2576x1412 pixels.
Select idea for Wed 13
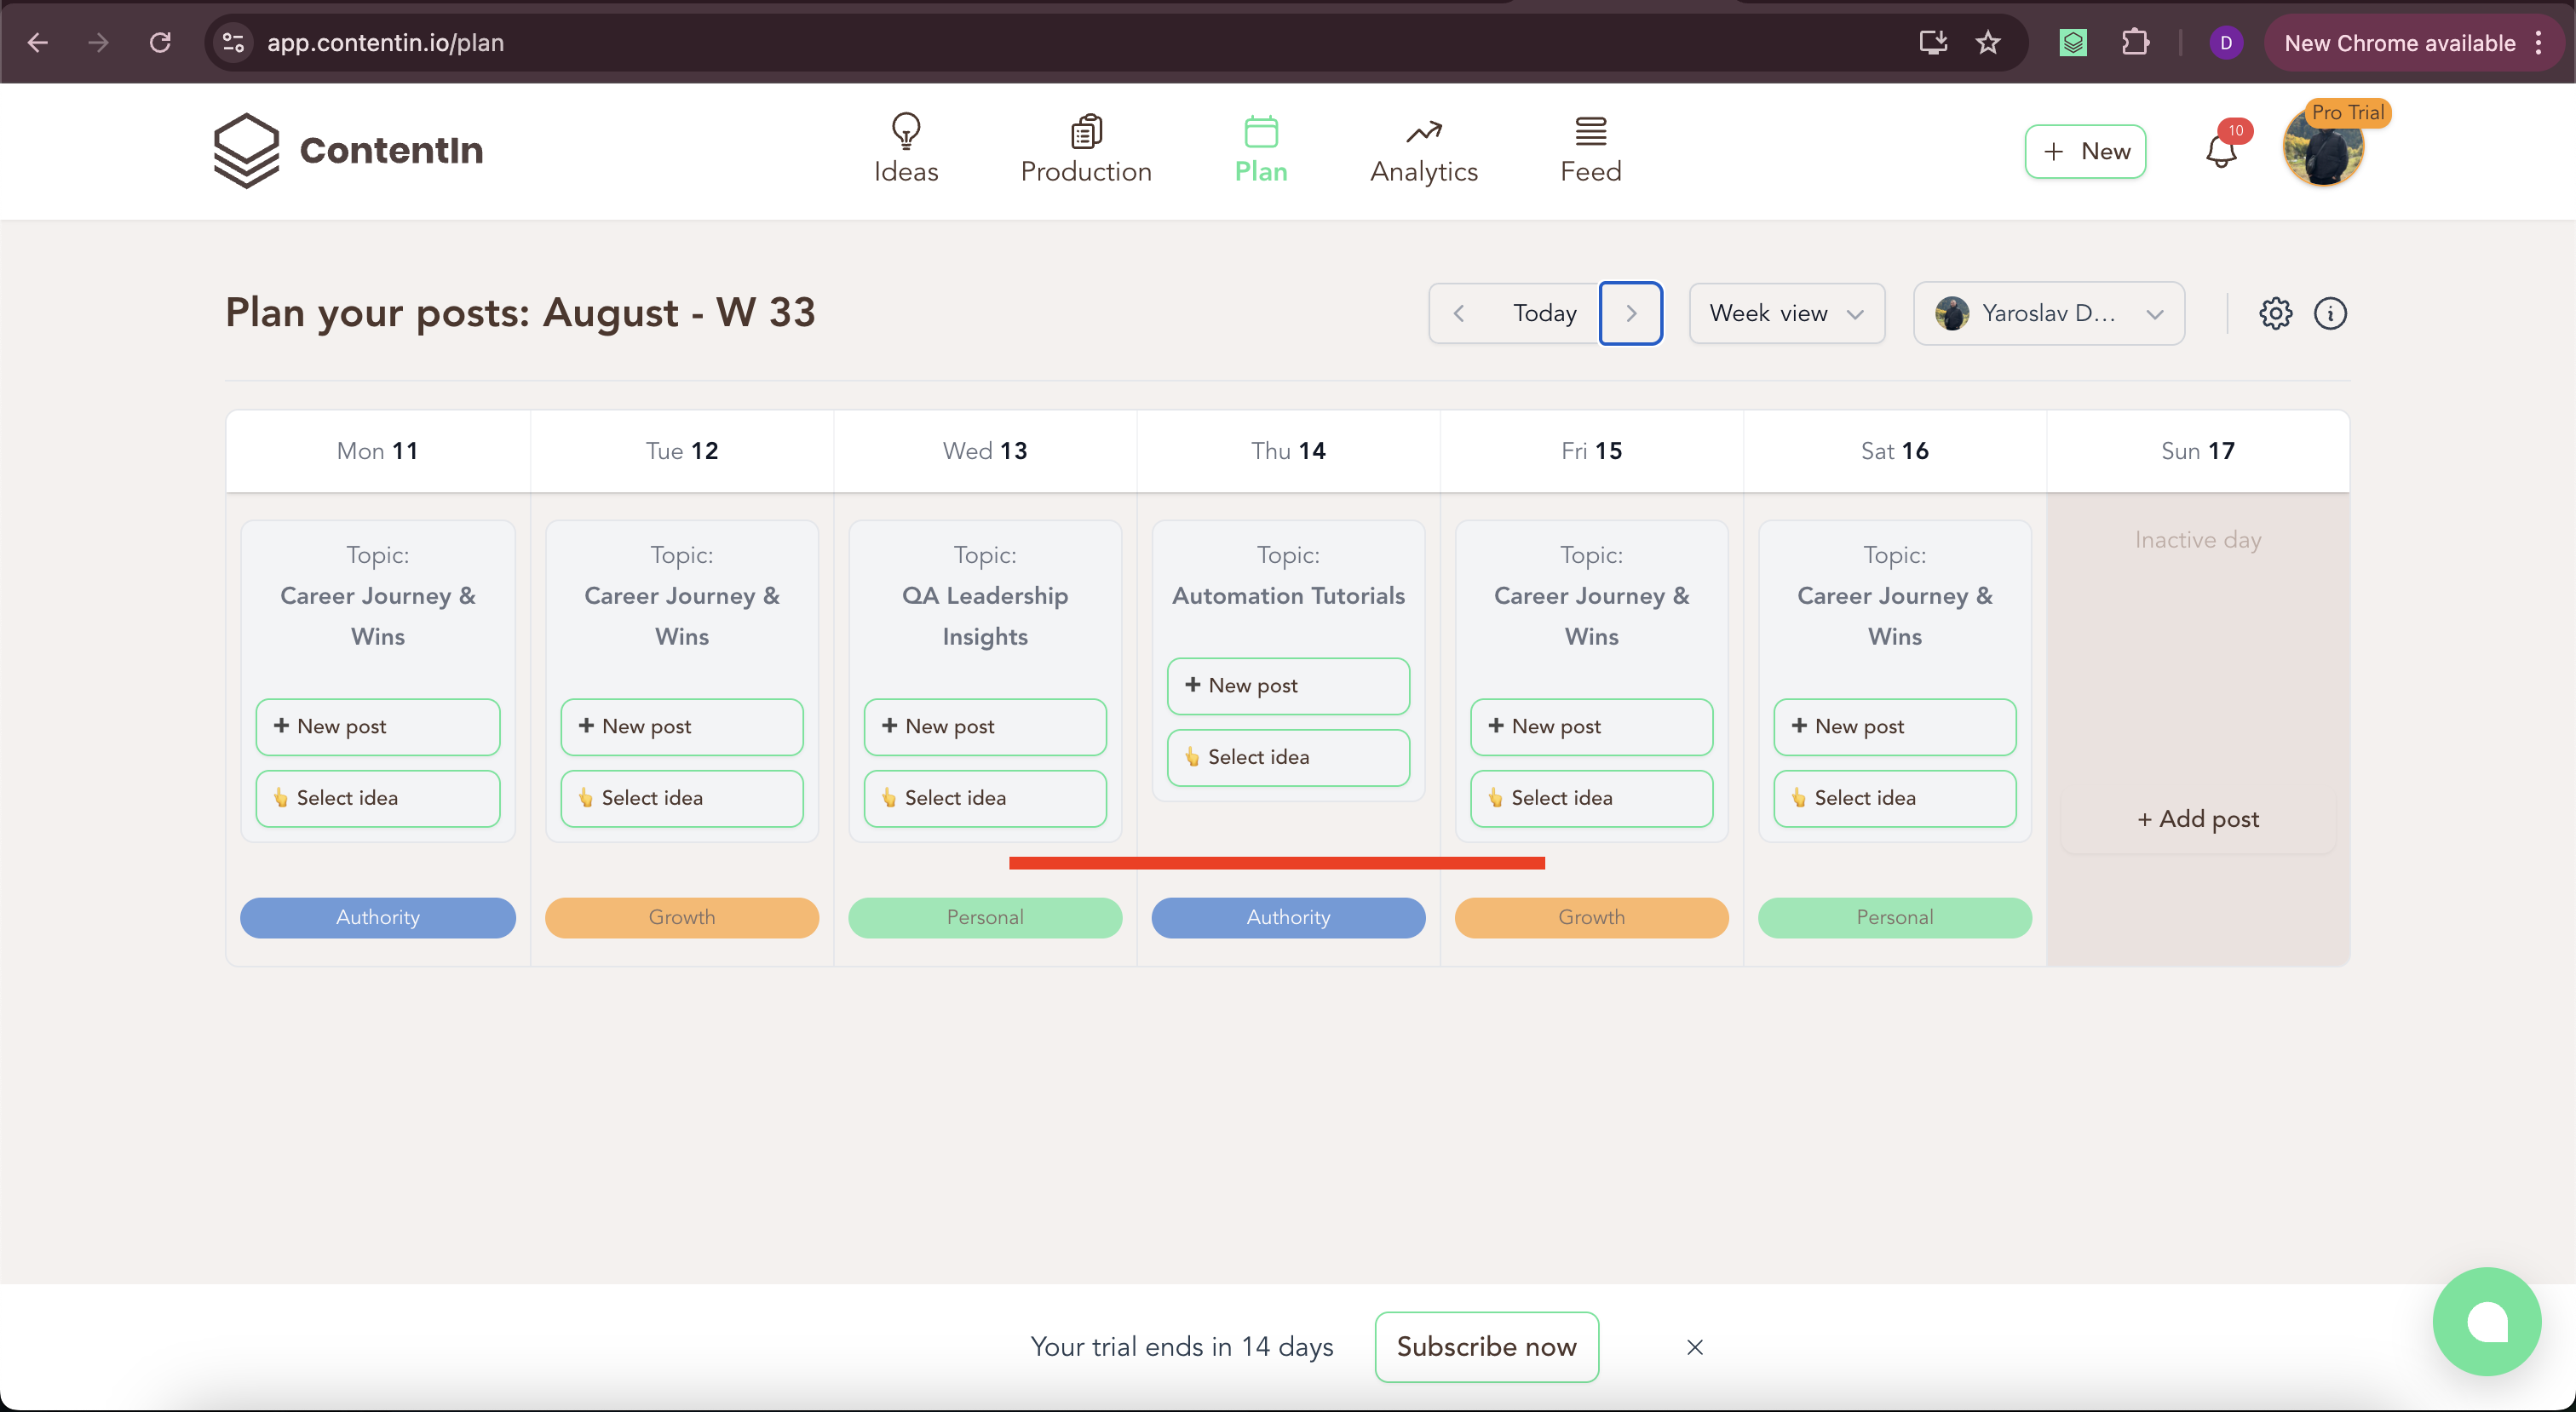point(985,797)
